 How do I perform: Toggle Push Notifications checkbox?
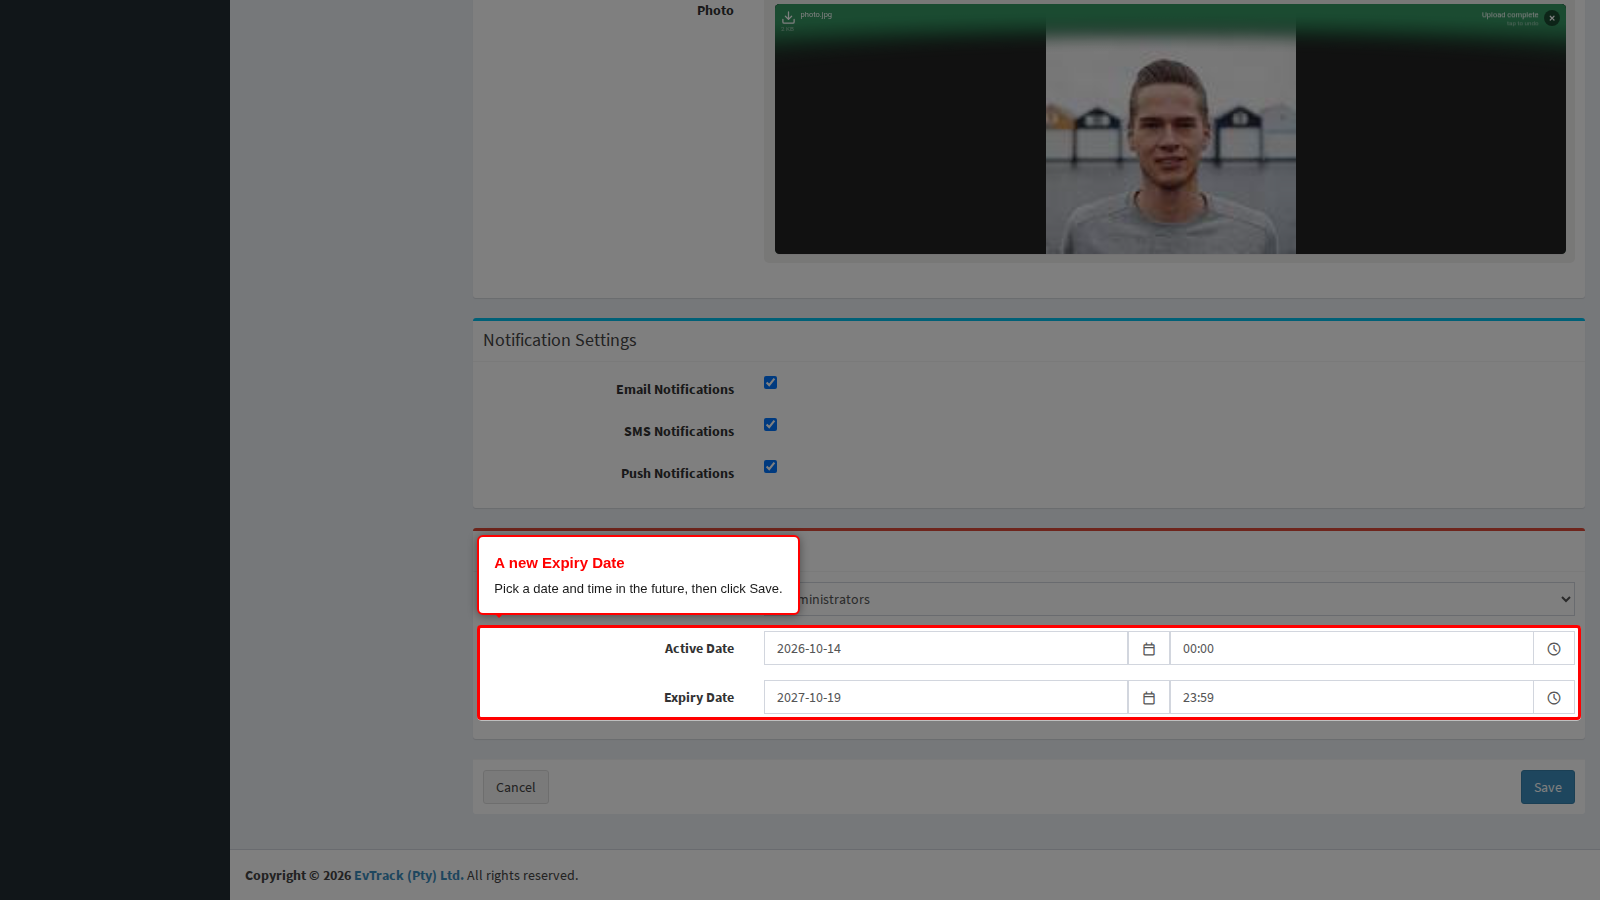(x=770, y=466)
